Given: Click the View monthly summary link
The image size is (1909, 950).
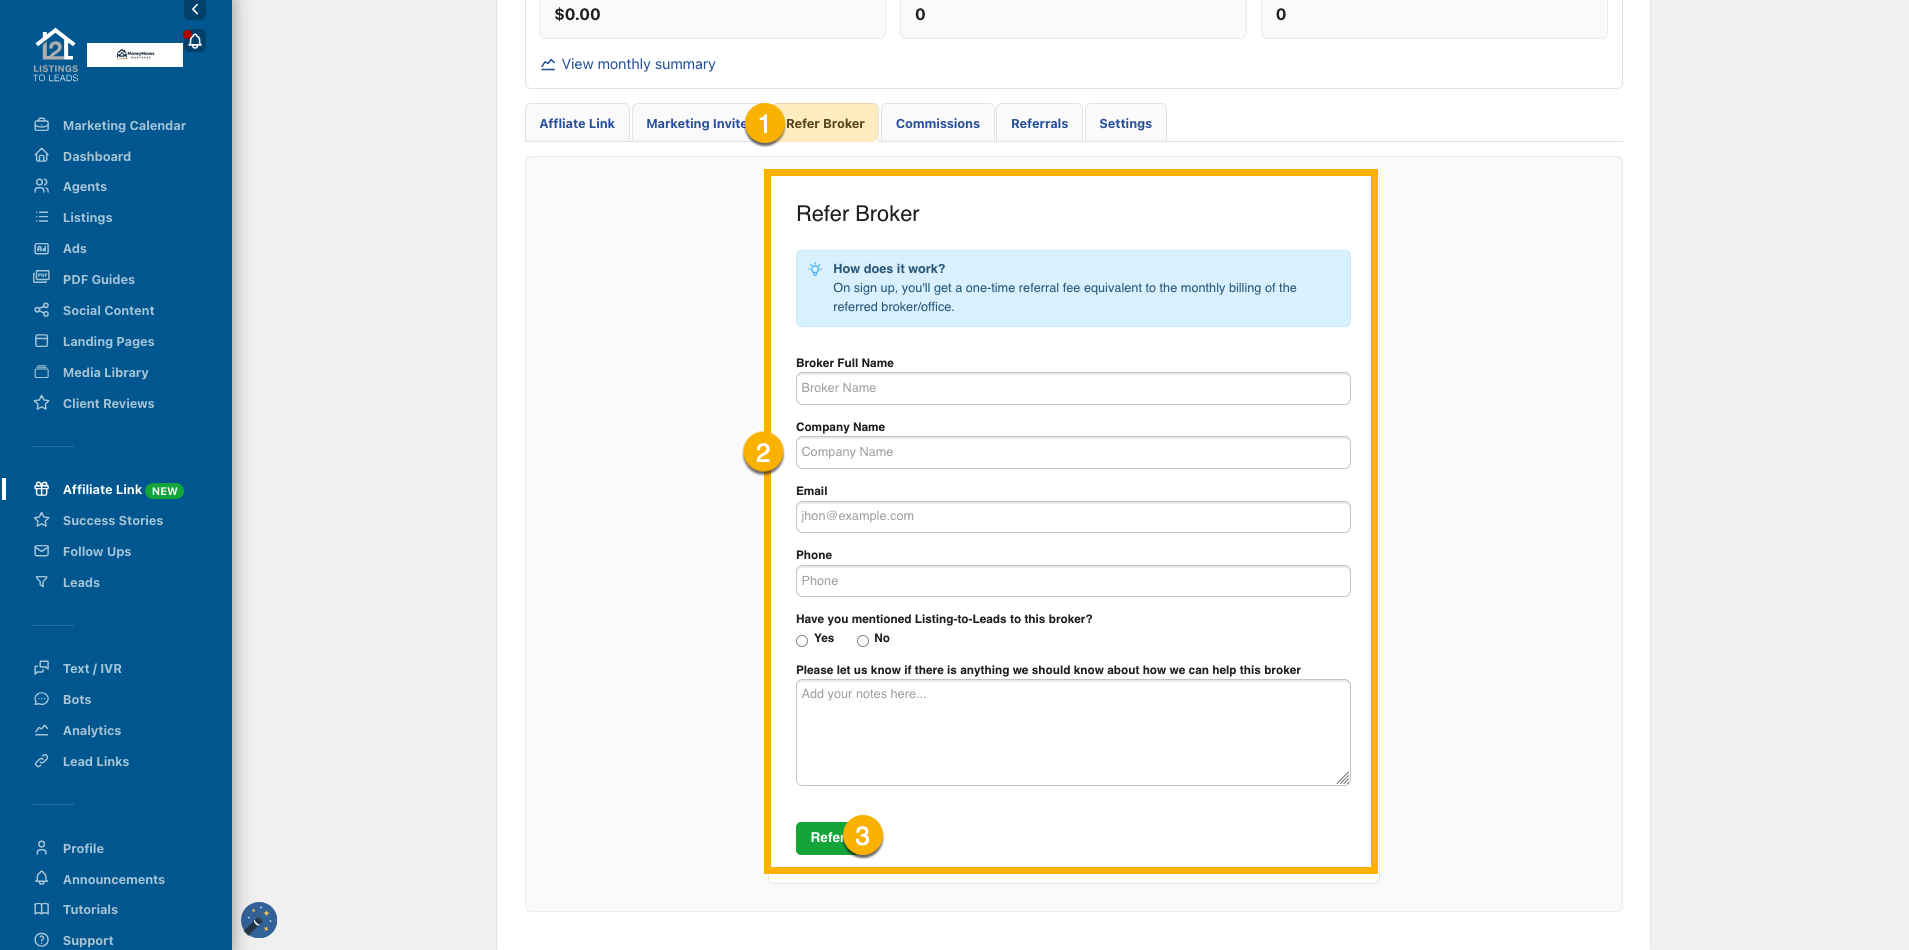Looking at the screenshot, I should point(638,64).
